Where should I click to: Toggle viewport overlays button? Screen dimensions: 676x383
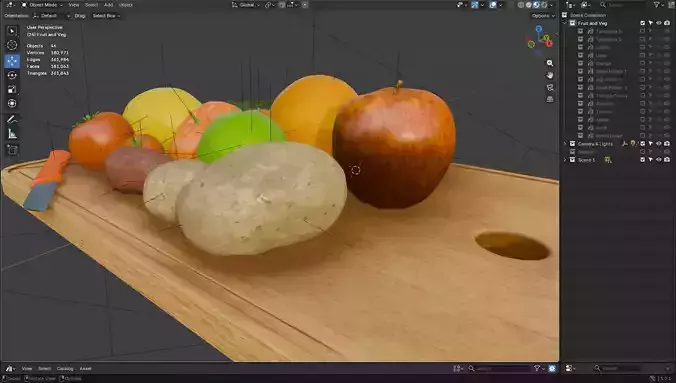click(x=493, y=5)
